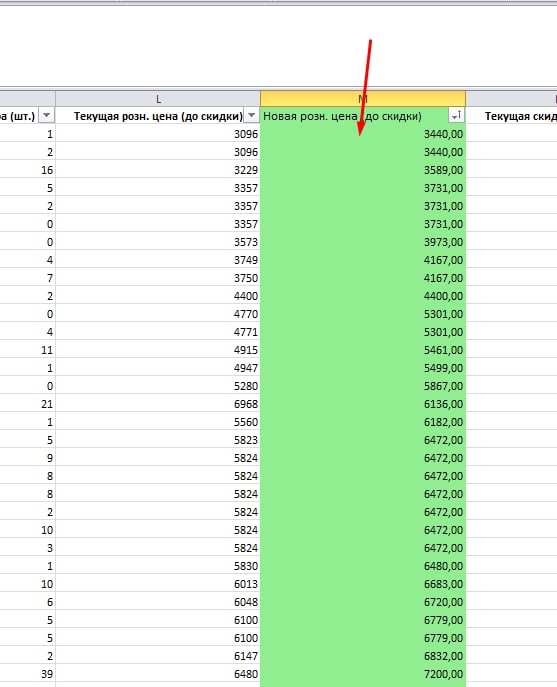Viewport: 557px width, 687px height.
Task: Select the quantity cell 11
Action: [27, 350]
